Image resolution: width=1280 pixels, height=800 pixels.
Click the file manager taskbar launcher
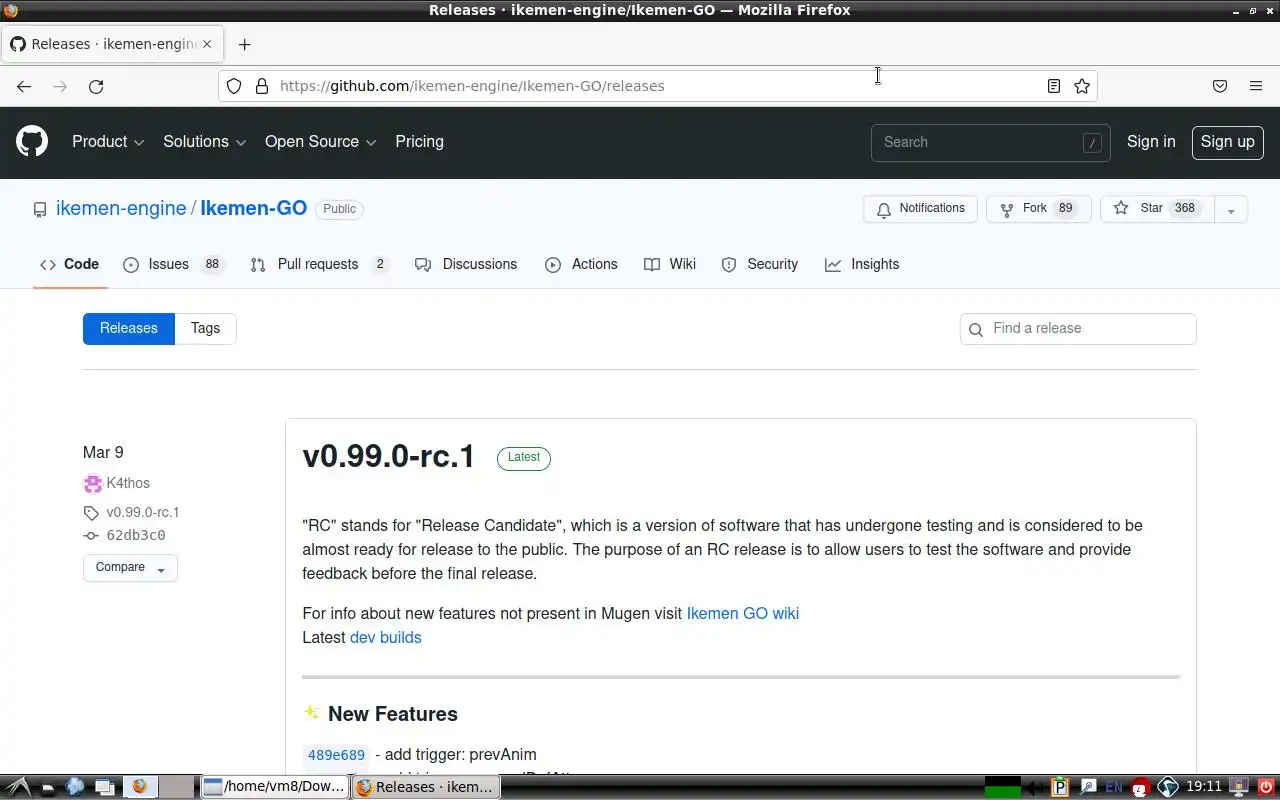(47, 787)
